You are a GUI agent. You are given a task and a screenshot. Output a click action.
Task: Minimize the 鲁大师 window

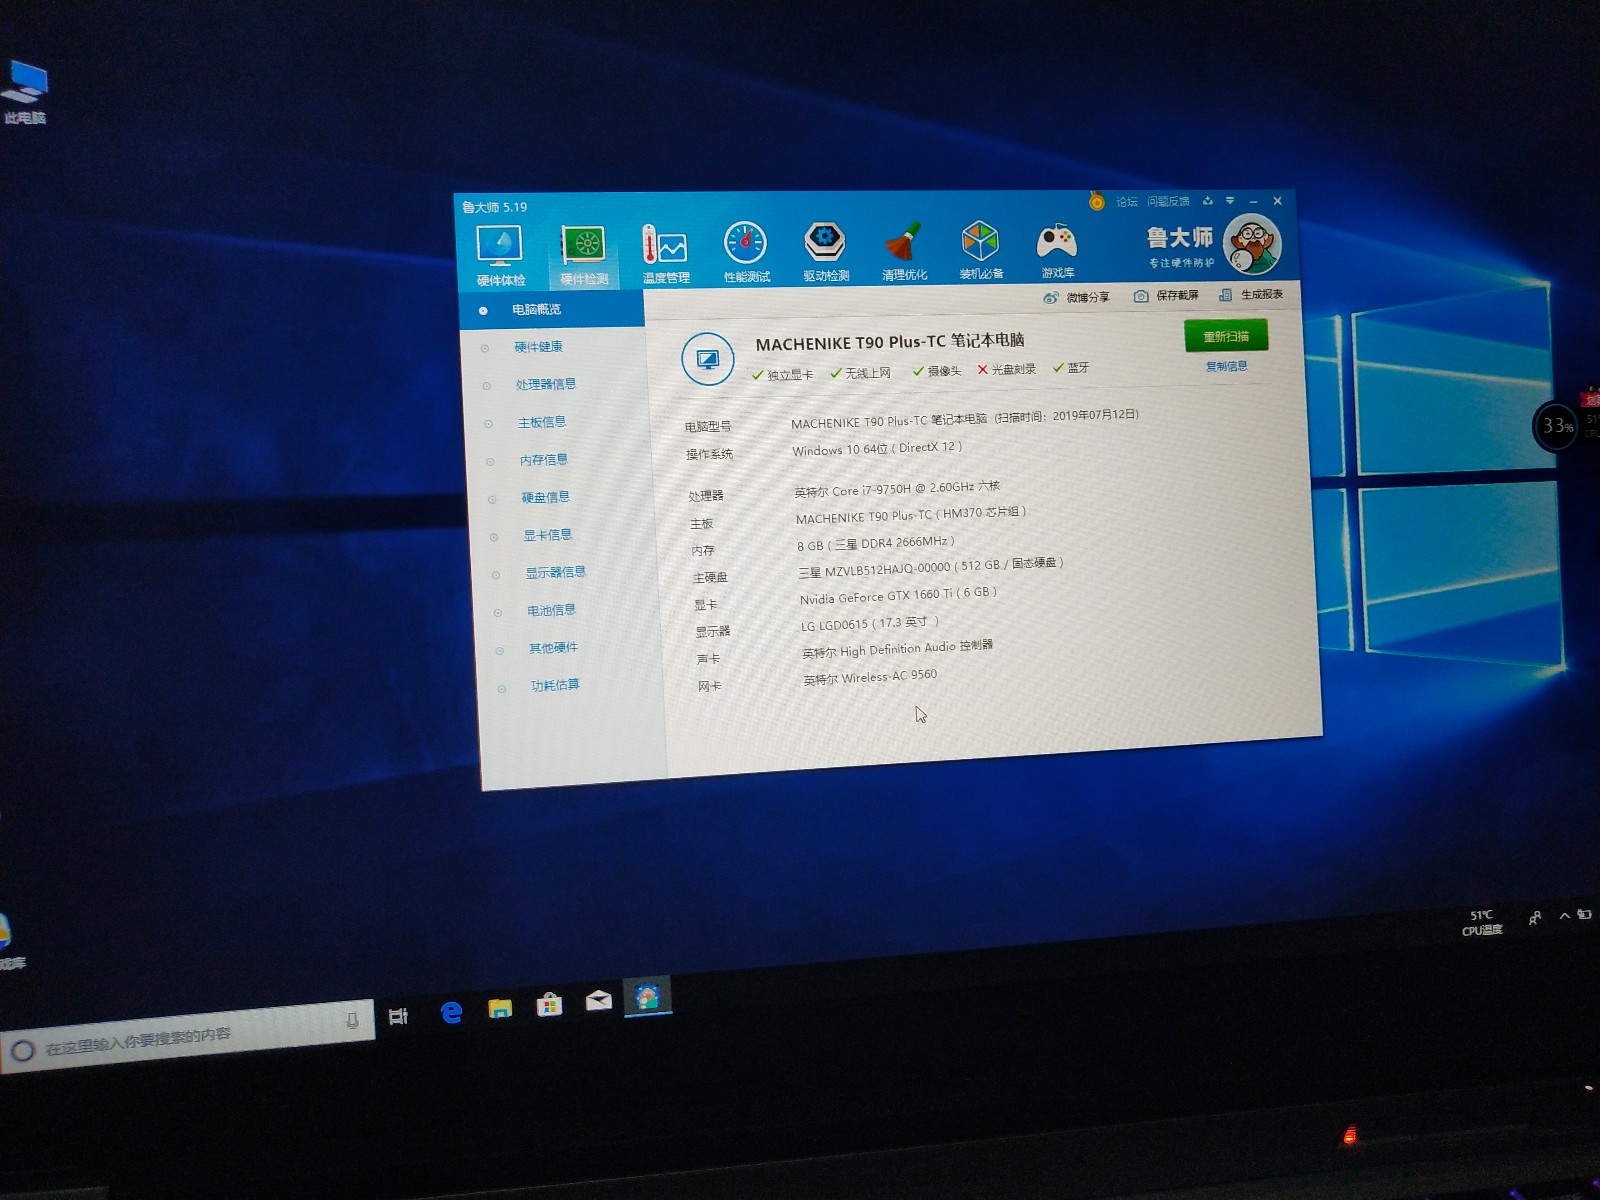coord(1254,201)
